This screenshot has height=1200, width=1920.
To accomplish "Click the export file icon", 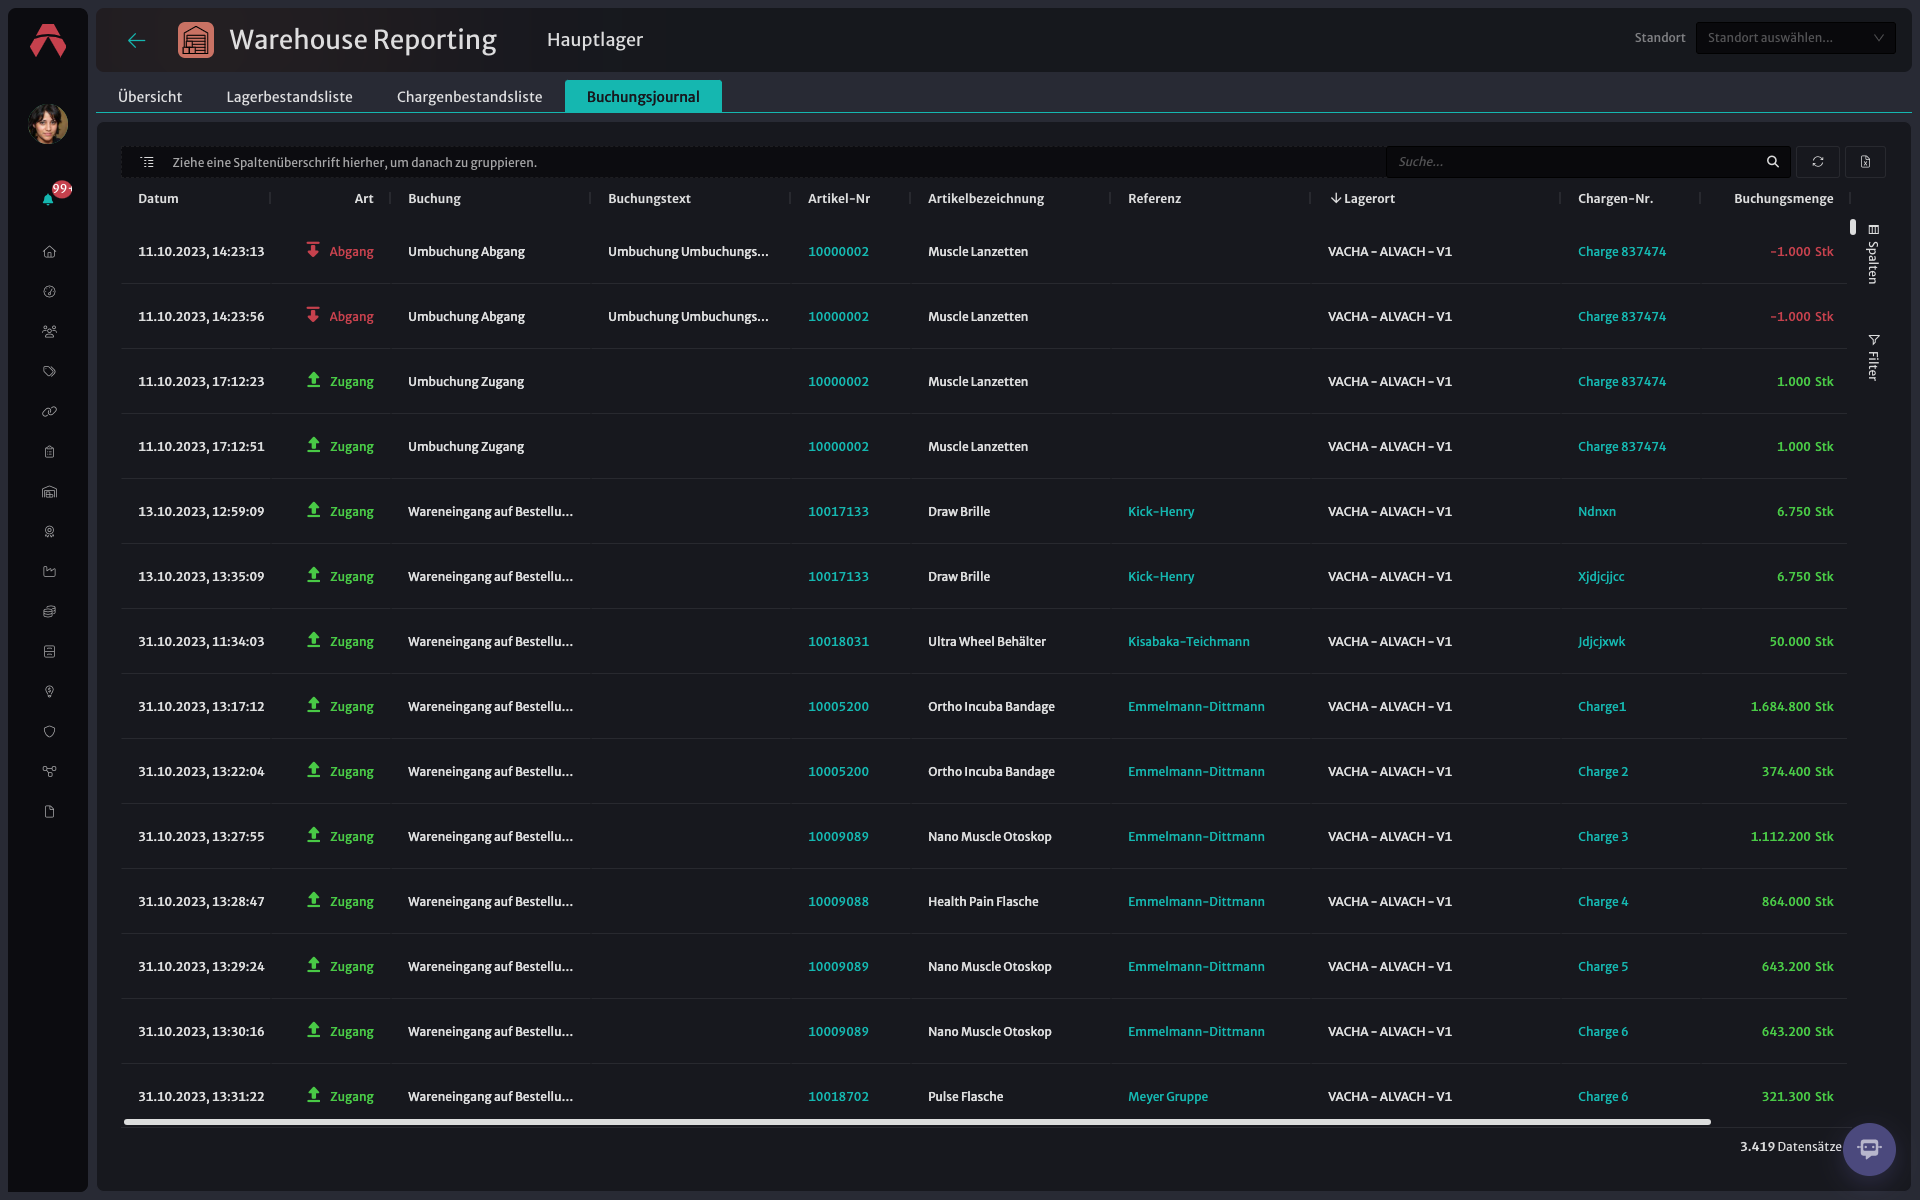I will (1865, 162).
